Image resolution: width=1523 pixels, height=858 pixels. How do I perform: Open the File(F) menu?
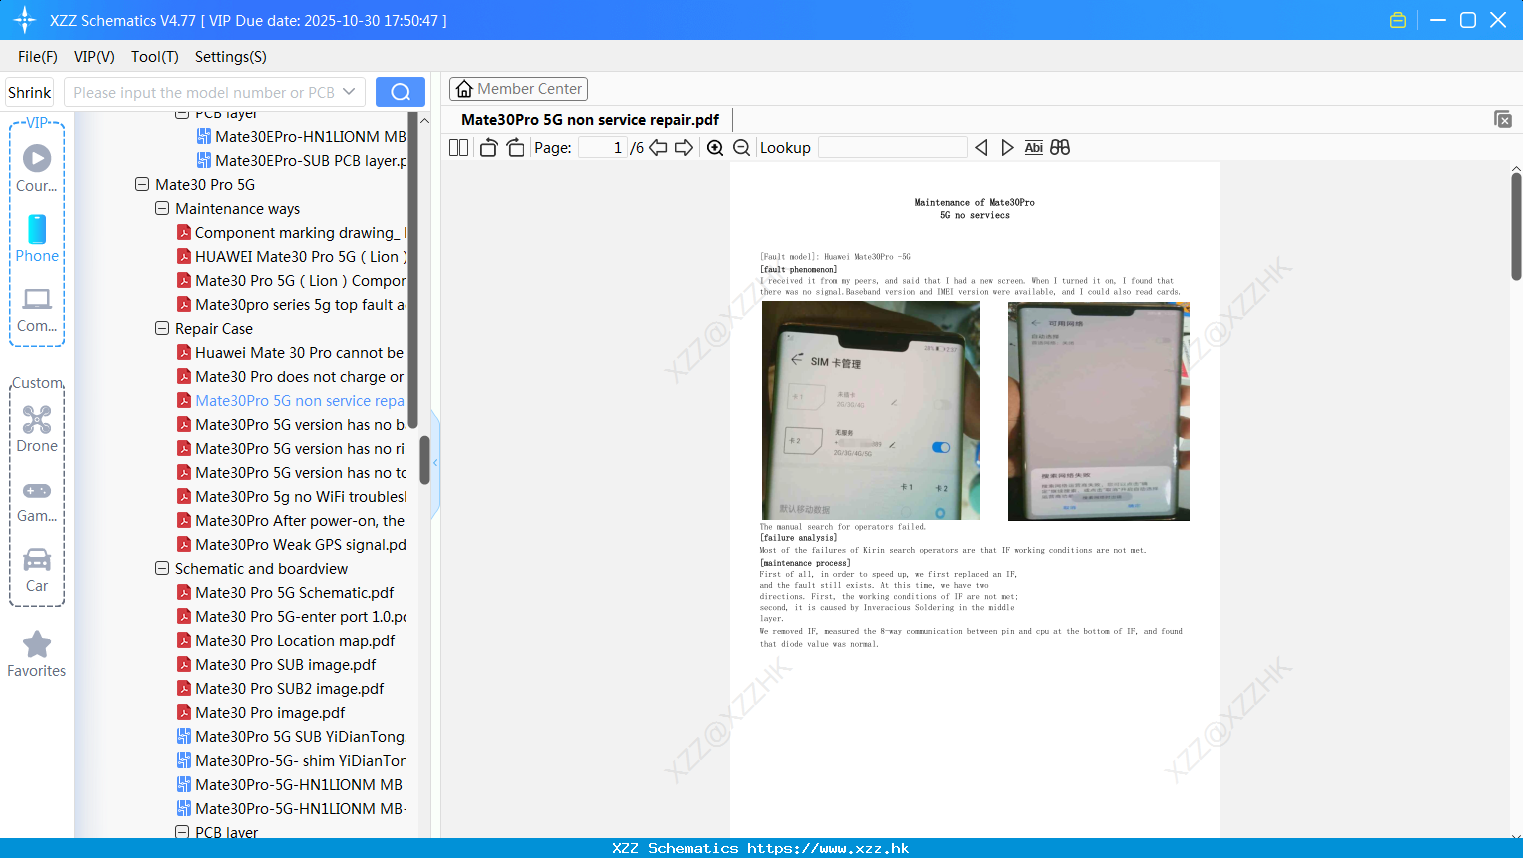coord(38,57)
